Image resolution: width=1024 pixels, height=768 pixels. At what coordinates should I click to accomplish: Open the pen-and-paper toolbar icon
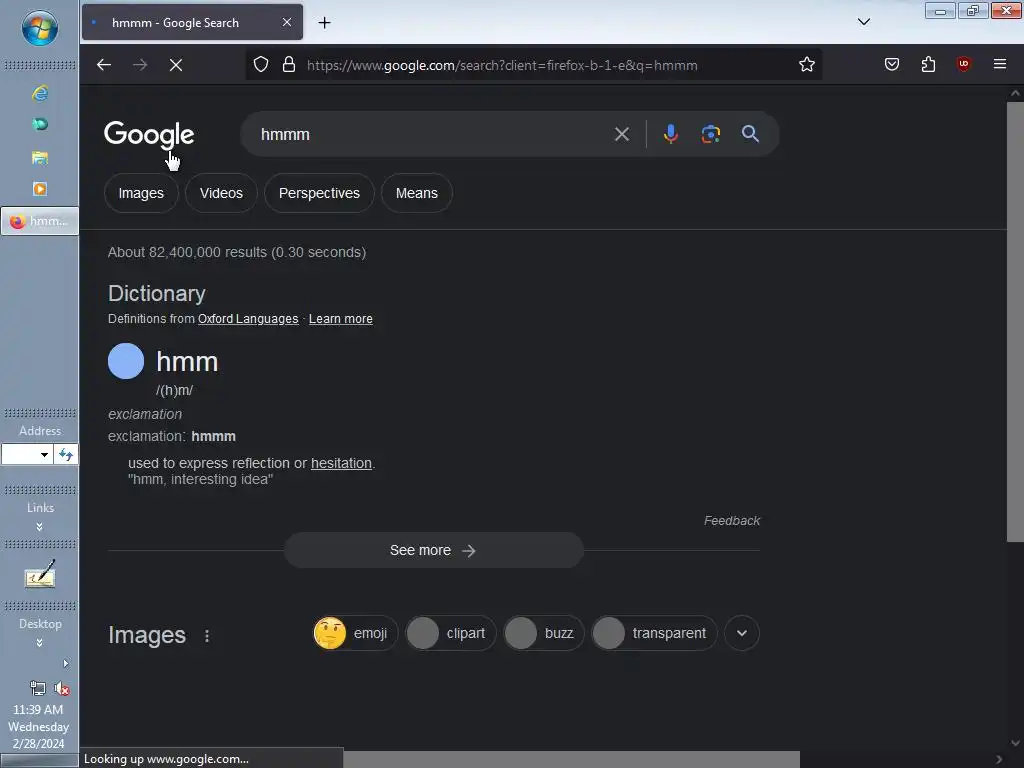[40, 573]
